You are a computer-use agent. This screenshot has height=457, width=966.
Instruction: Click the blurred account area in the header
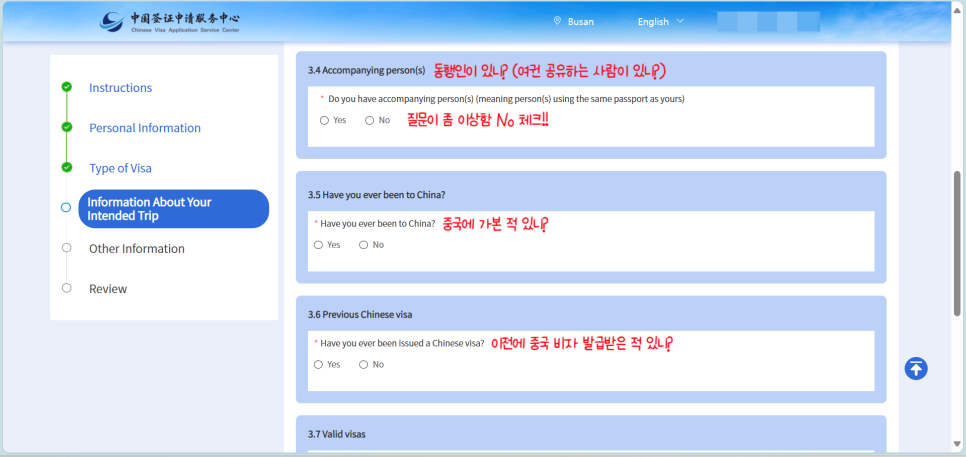(768, 22)
